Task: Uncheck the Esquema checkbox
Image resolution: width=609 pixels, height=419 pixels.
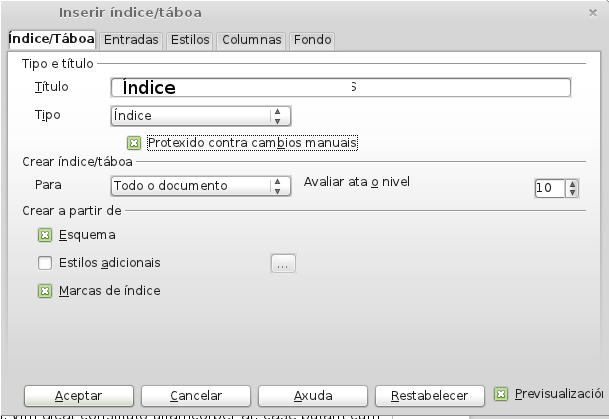Action: coord(44,235)
